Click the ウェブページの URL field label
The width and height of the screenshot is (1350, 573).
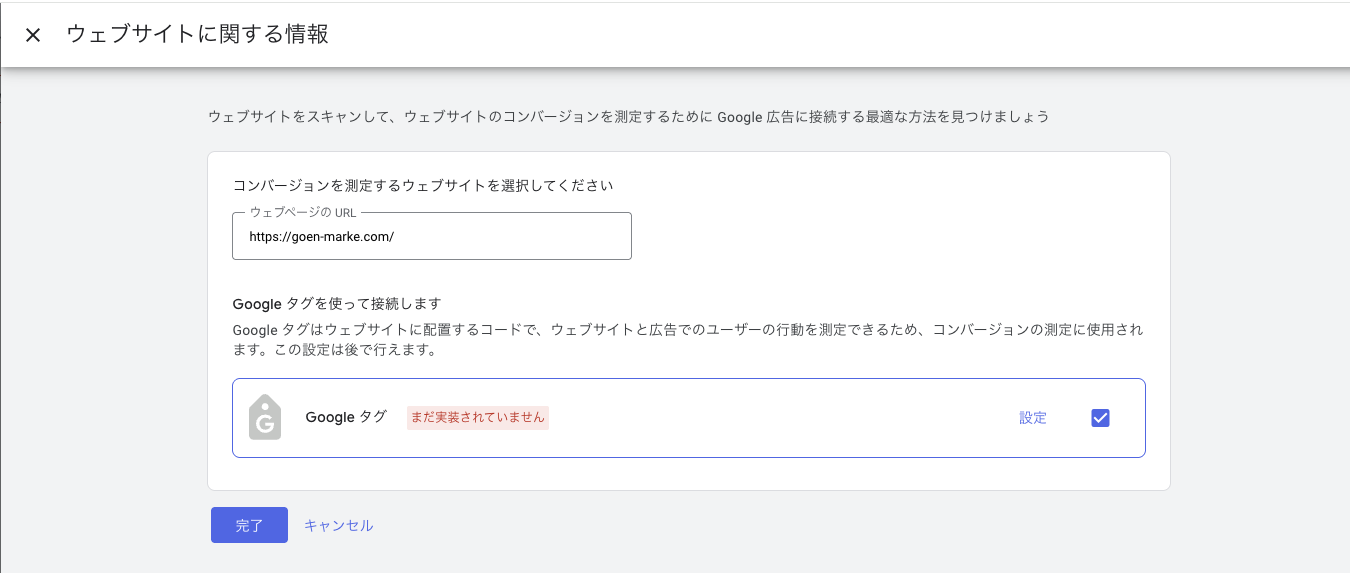[x=302, y=213]
